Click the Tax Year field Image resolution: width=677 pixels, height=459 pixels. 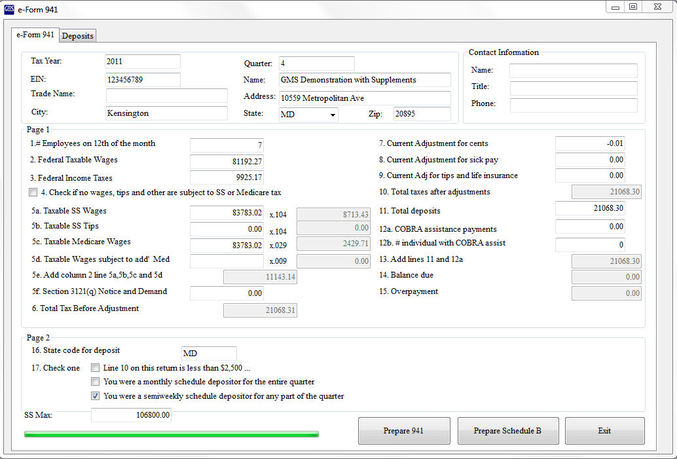(x=142, y=61)
